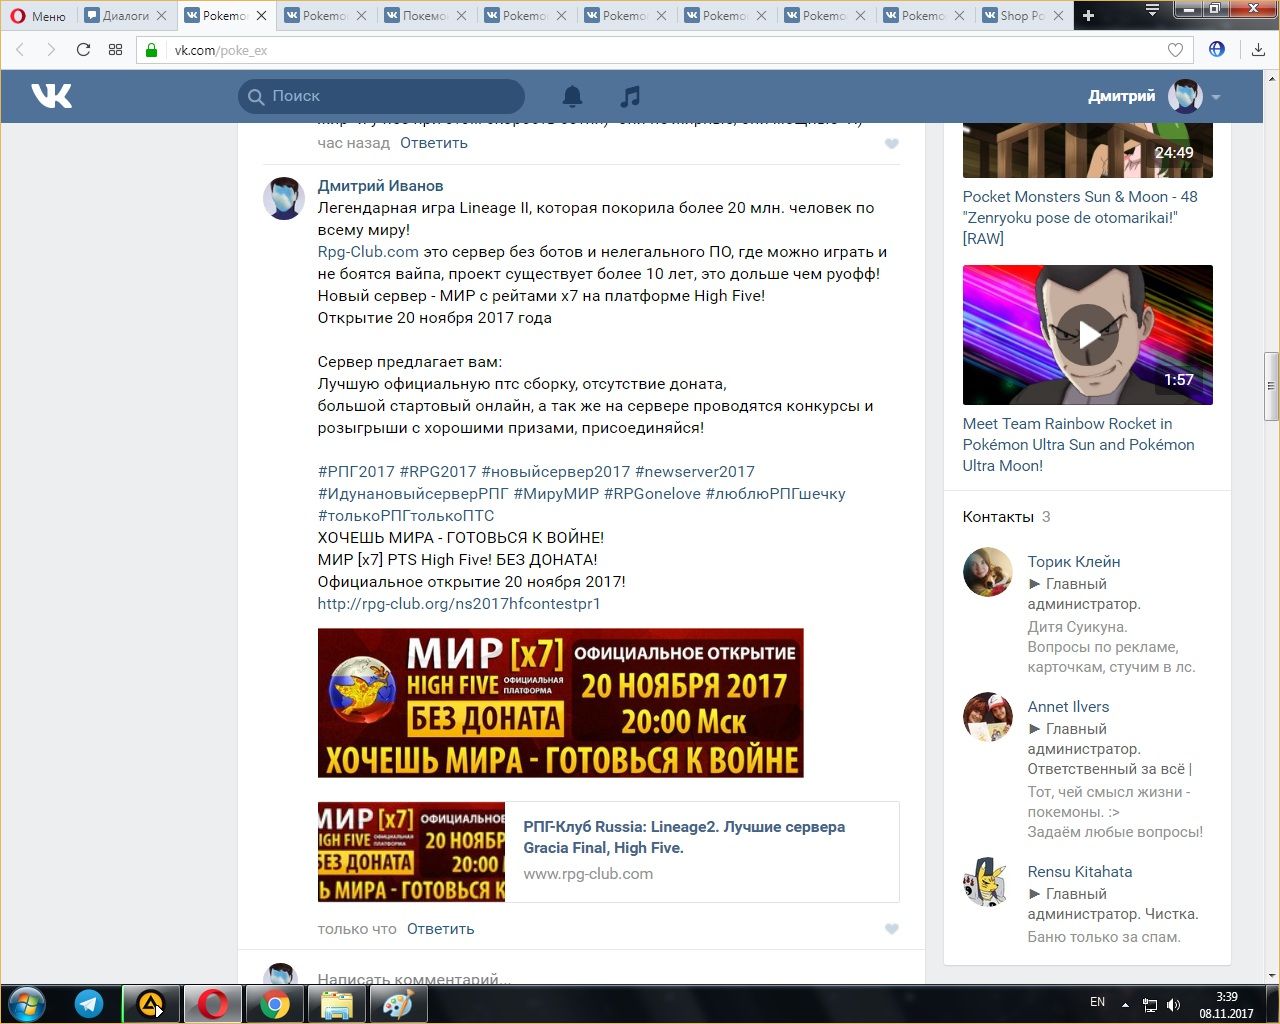Reply to the comment posted только что
The width and height of the screenshot is (1280, 1024).
pyautogui.click(x=440, y=929)
